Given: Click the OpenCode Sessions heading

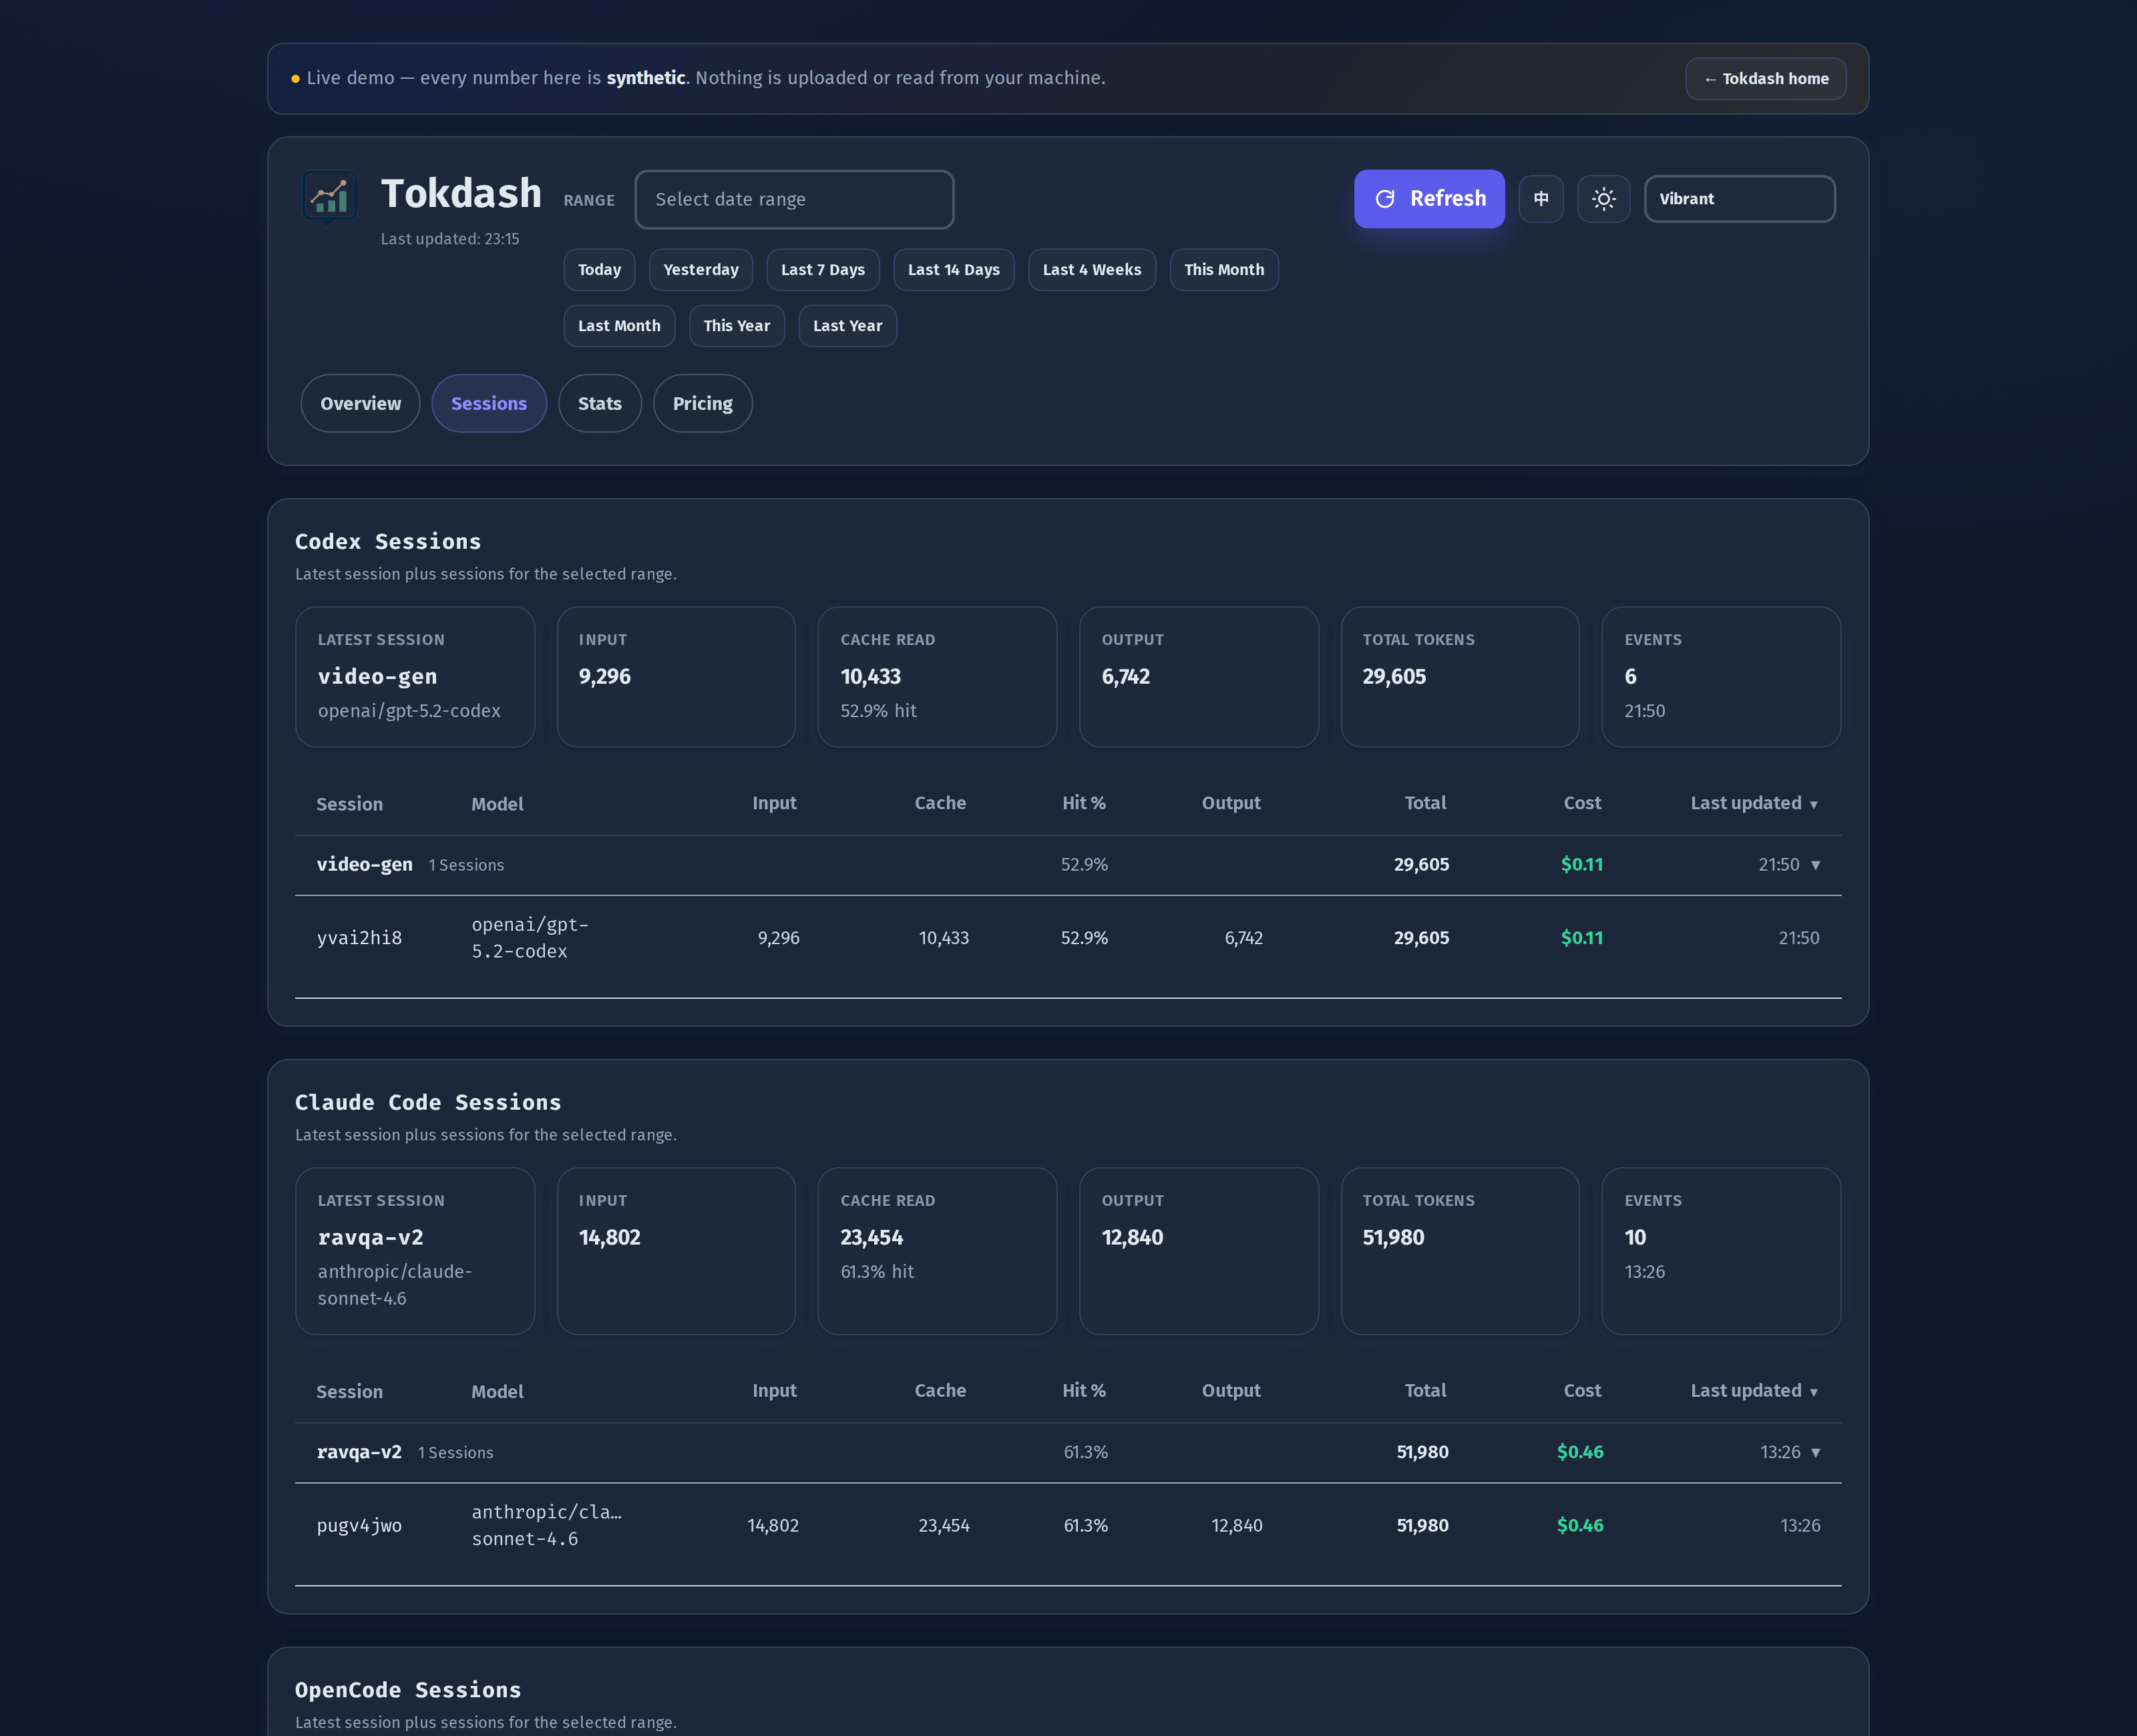Looking at the screenshot, I should [408, 1690].
